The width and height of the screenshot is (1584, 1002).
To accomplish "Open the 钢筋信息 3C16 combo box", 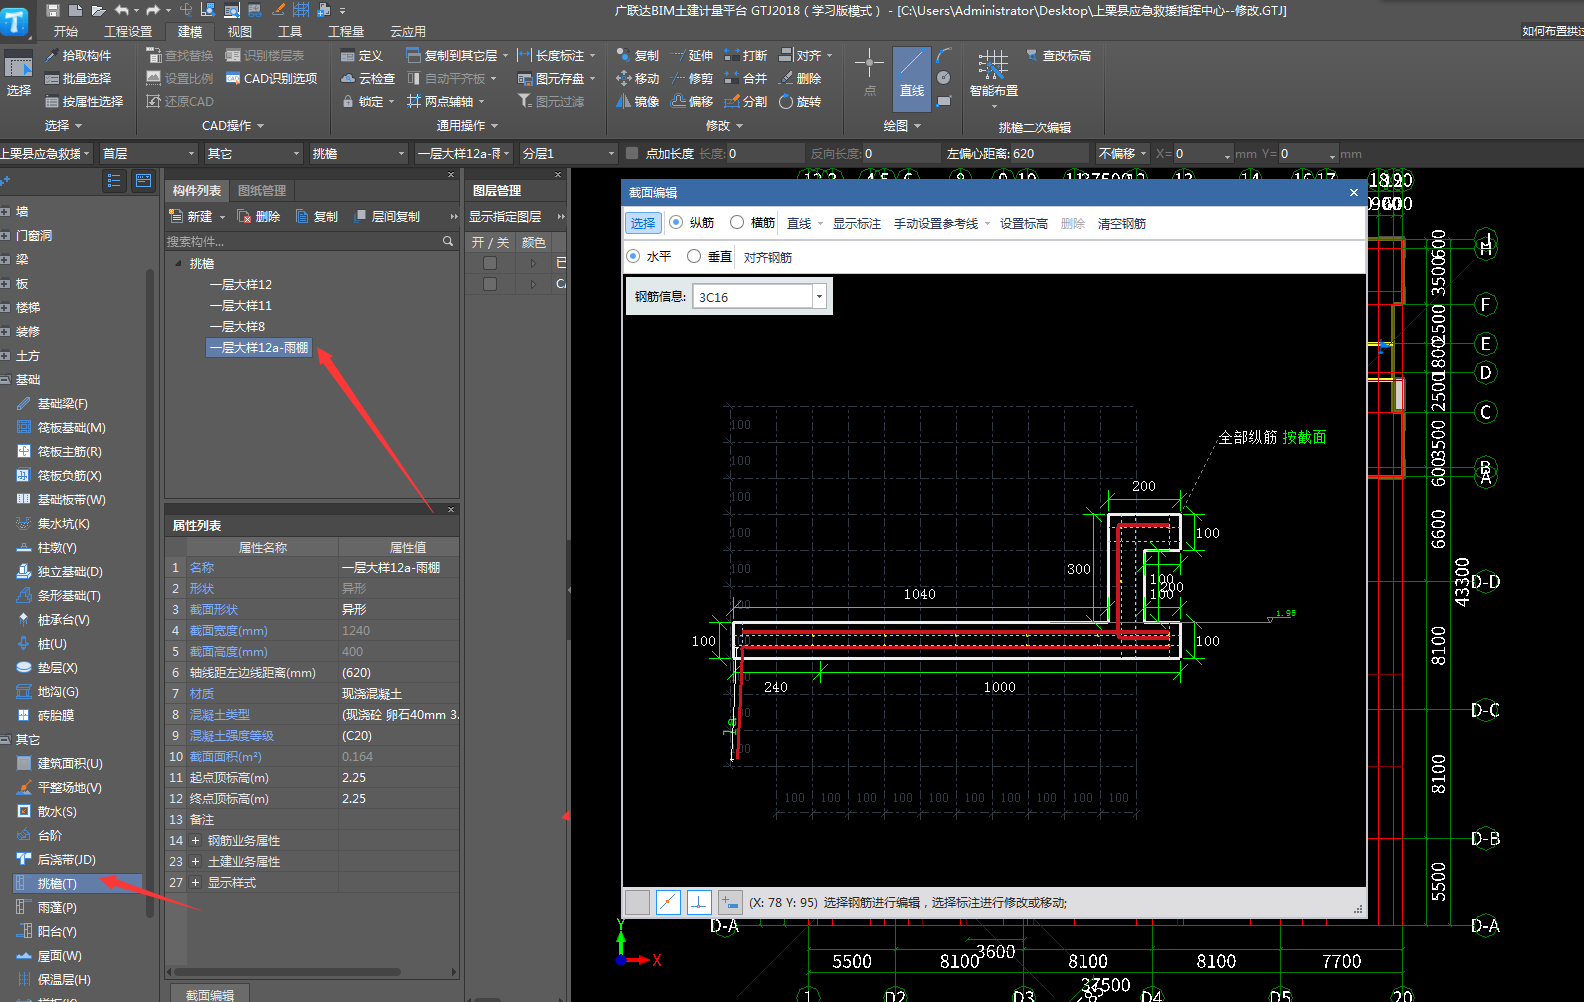I will point(760,297).
